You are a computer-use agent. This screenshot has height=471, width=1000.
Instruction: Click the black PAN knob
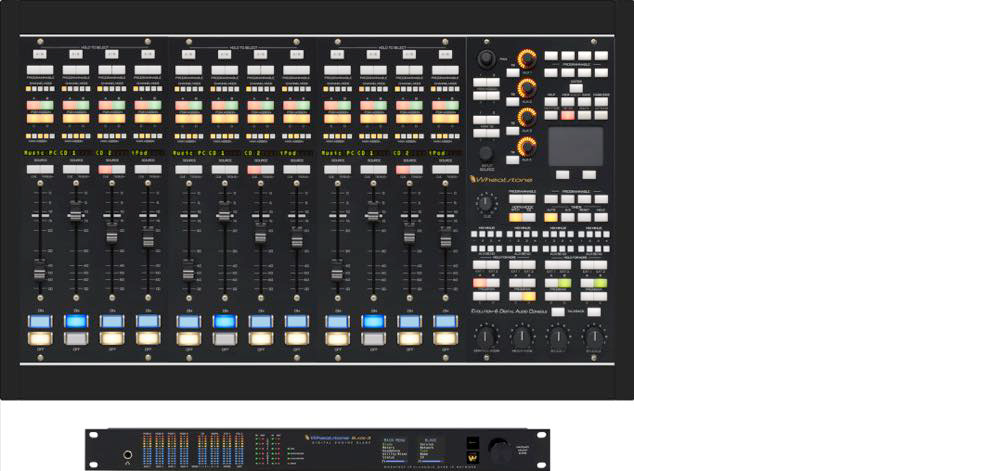click(487, 58)
